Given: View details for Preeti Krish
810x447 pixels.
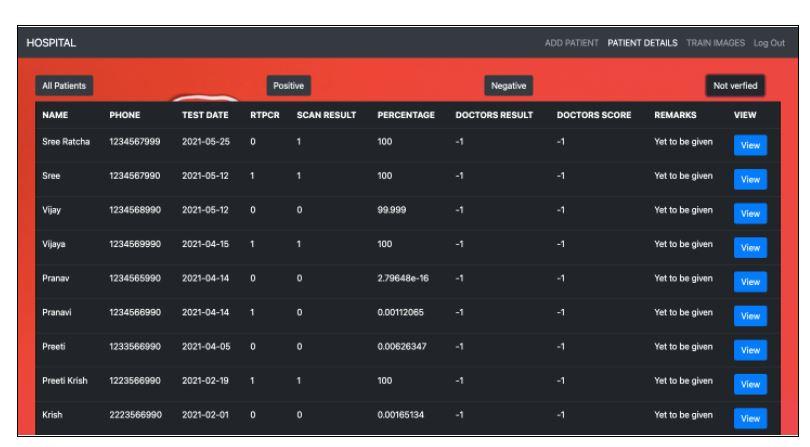Looking at the screenshot, I should 750,384.
